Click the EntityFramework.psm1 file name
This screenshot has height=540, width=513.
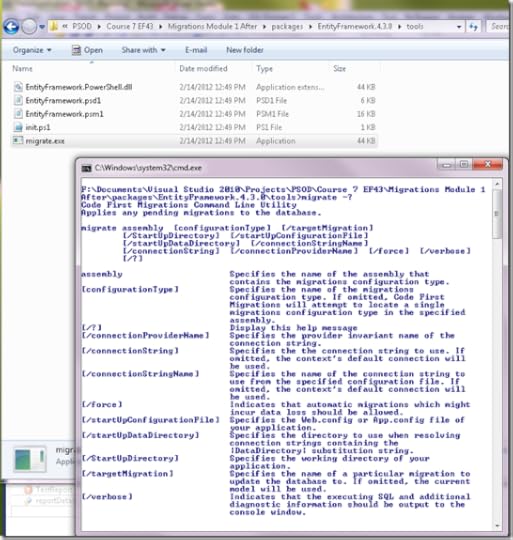coord(64,114)
